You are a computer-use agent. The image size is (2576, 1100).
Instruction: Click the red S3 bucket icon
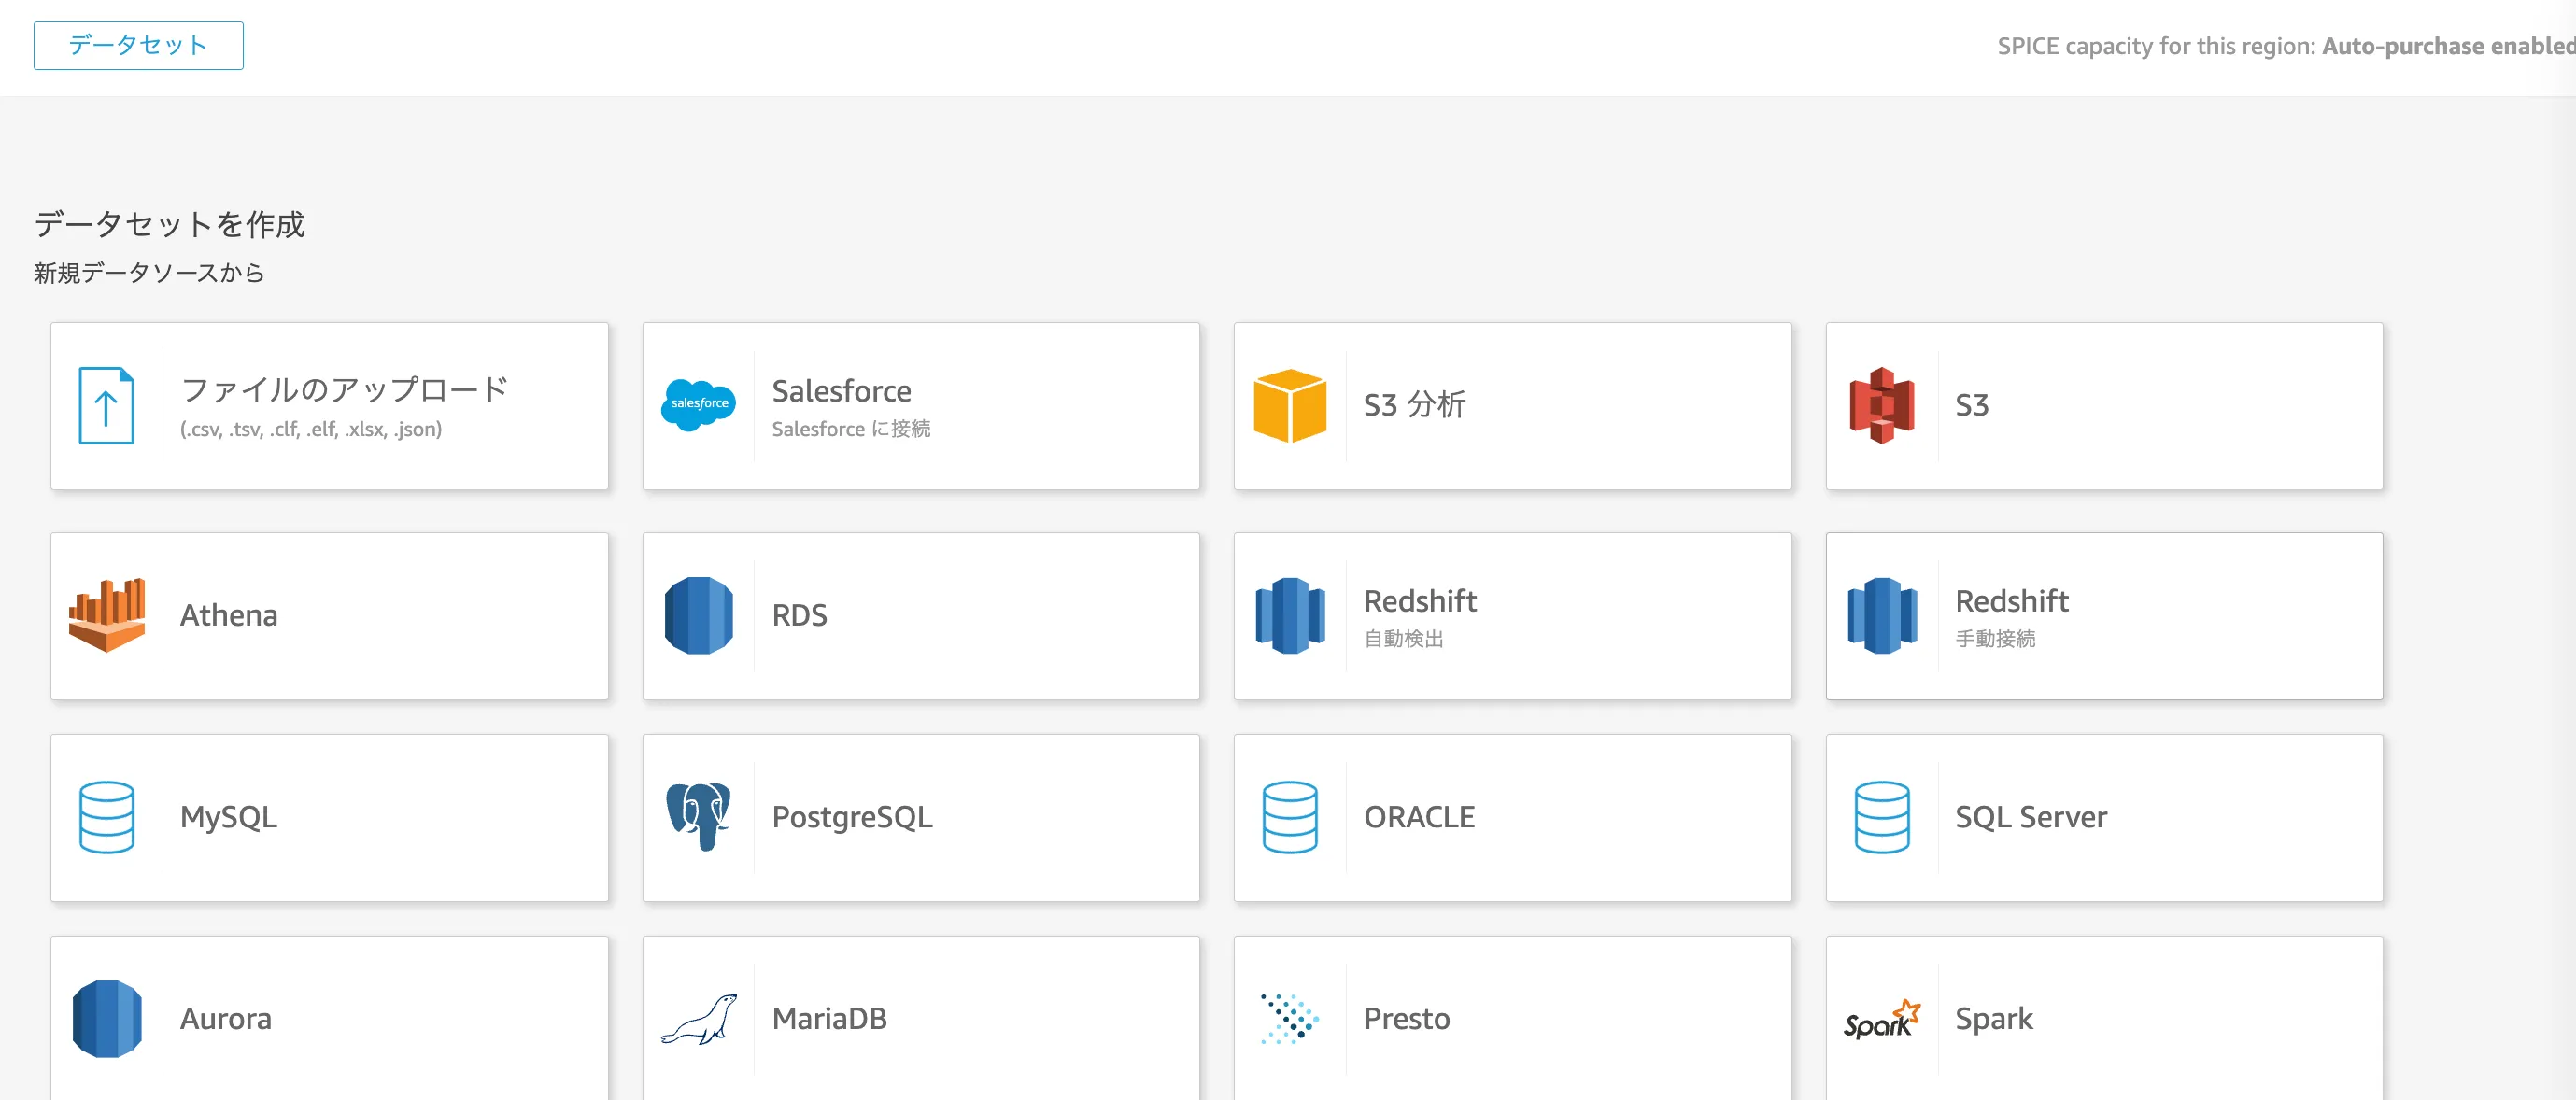click(1881, 406)
